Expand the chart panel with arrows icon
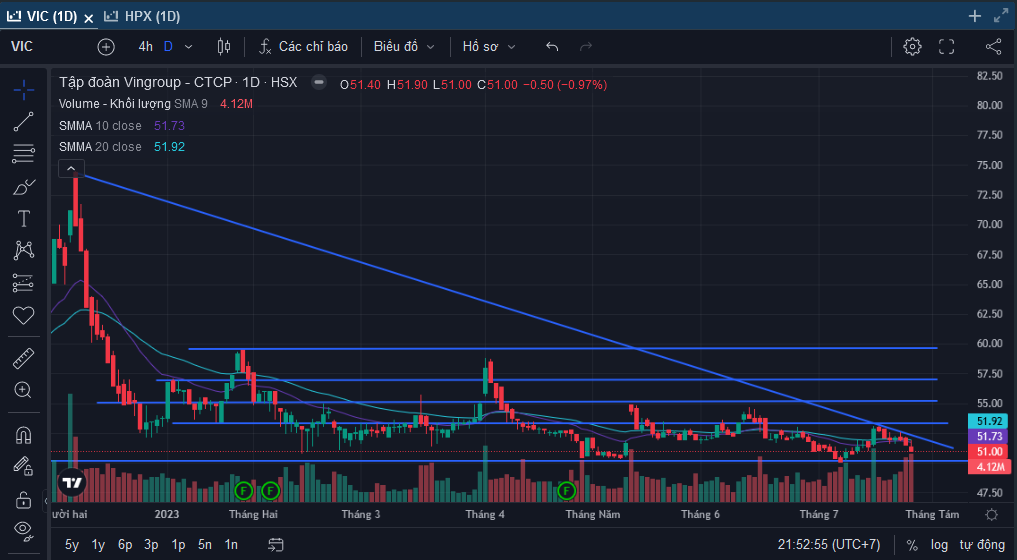 pos(1001,16)
